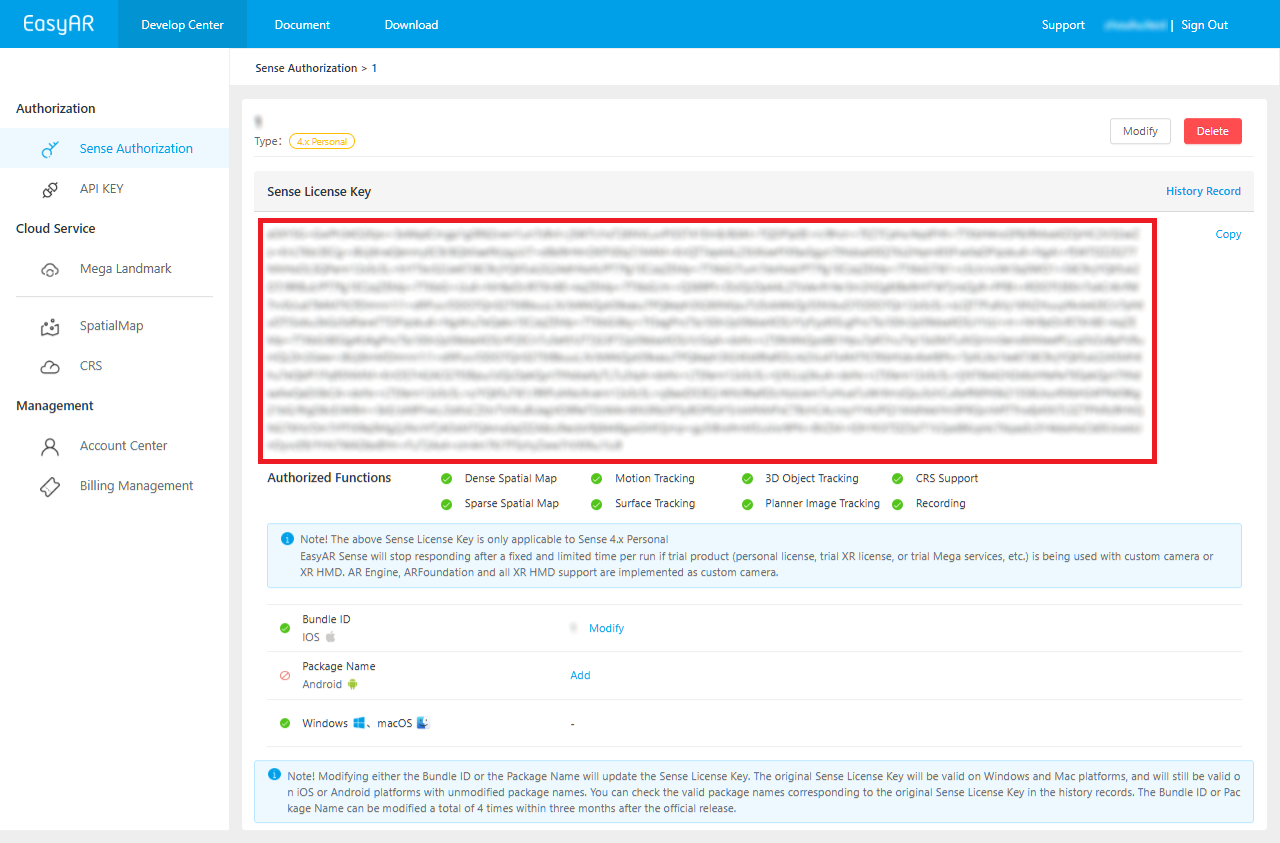Click the SpatialMap icon in sidebar
This screenshot has height=843, width=1280.
tap(50, 326)
